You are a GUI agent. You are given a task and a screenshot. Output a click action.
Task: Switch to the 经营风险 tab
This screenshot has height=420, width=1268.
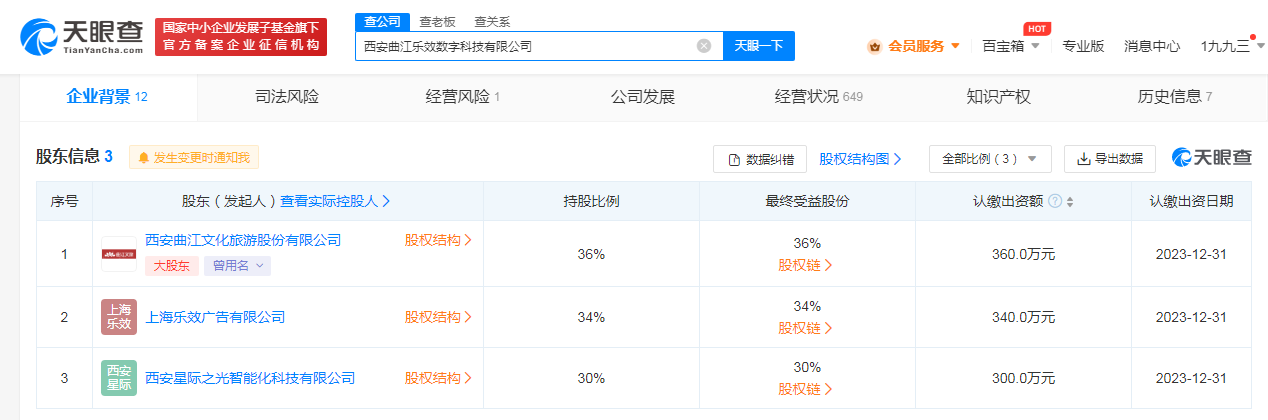coord(463,97)
